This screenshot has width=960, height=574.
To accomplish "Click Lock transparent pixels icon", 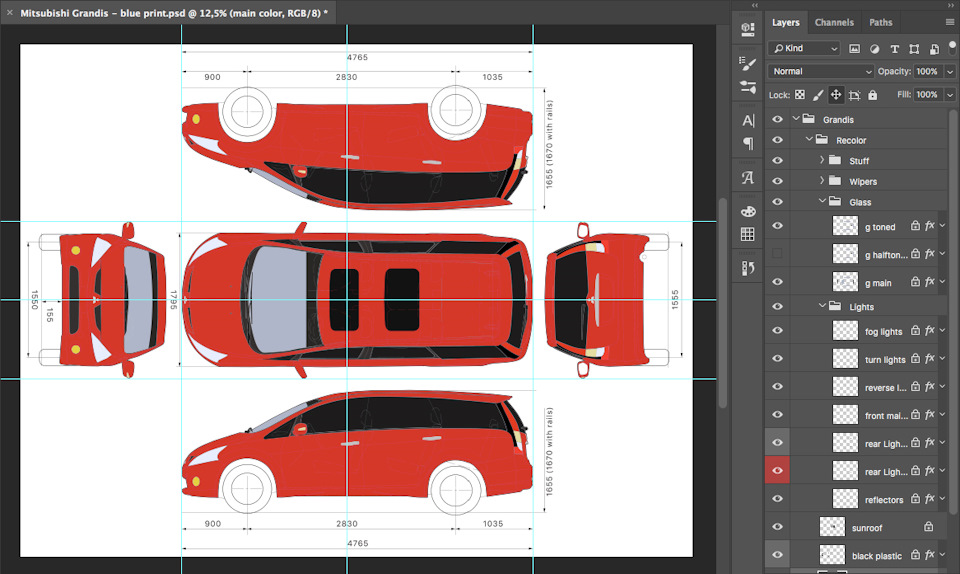I will point(800,95).
